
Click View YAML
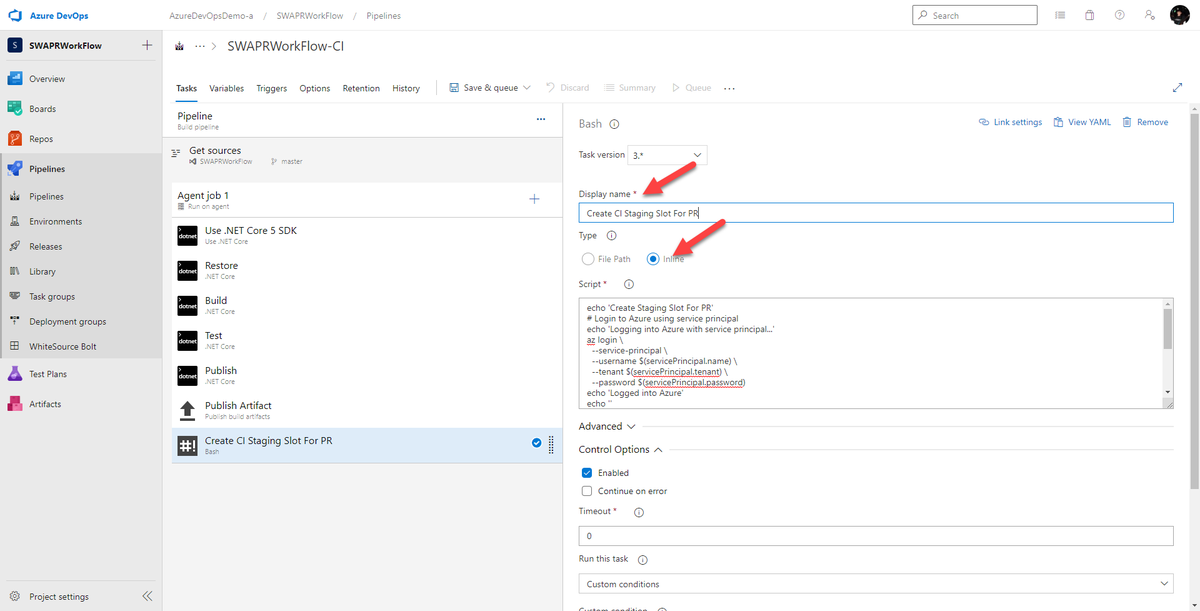point(1081,122)
